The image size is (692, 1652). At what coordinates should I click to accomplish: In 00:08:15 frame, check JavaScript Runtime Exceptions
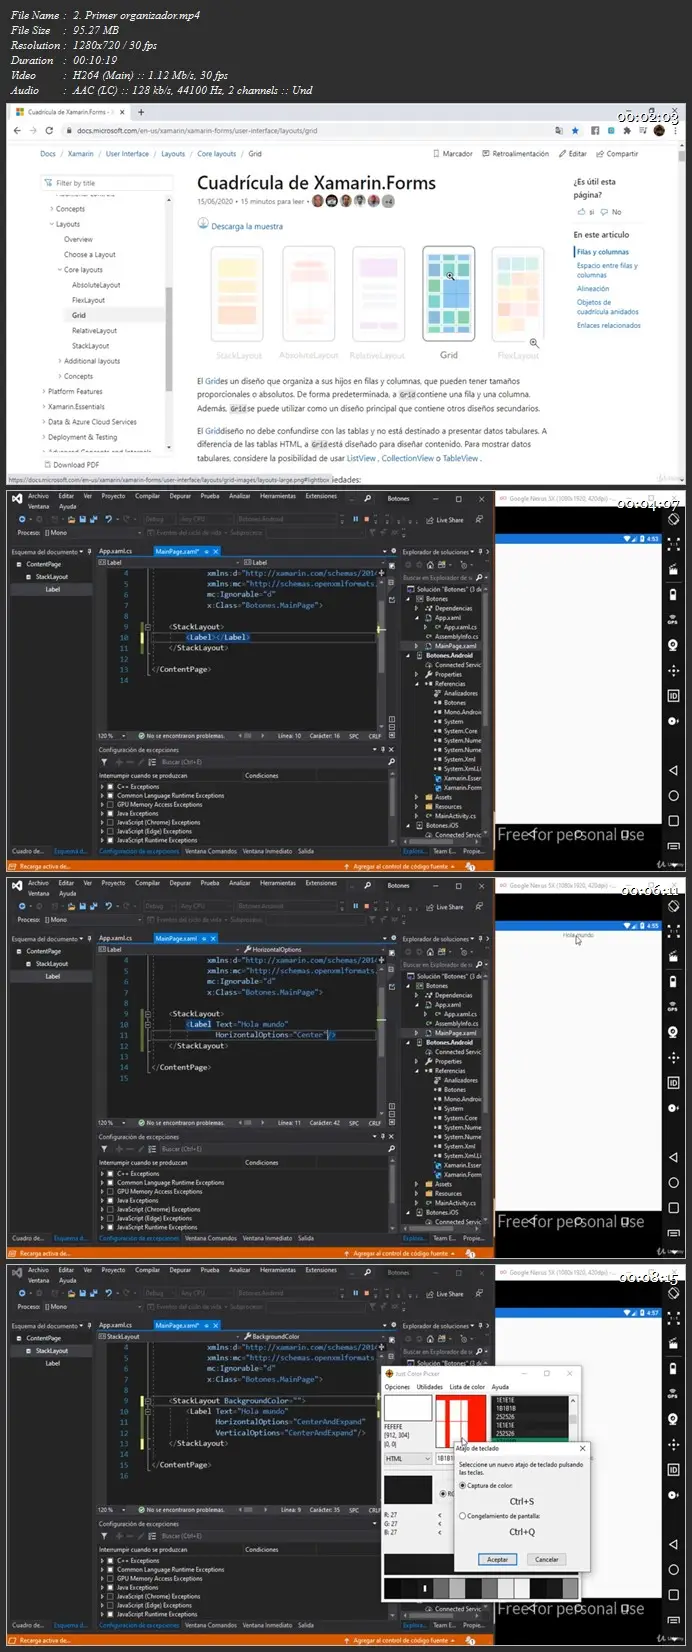click(x=110, y=1615)
